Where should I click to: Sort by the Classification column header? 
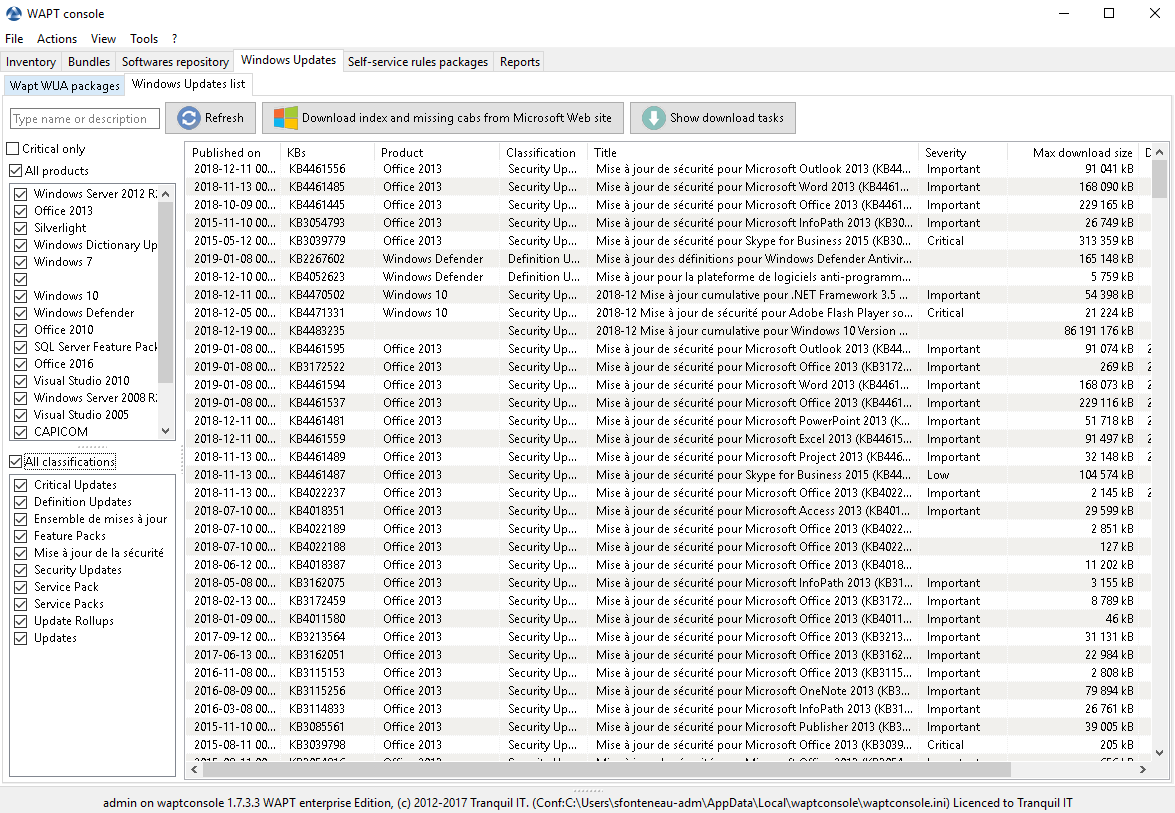(x=544, y=152)
